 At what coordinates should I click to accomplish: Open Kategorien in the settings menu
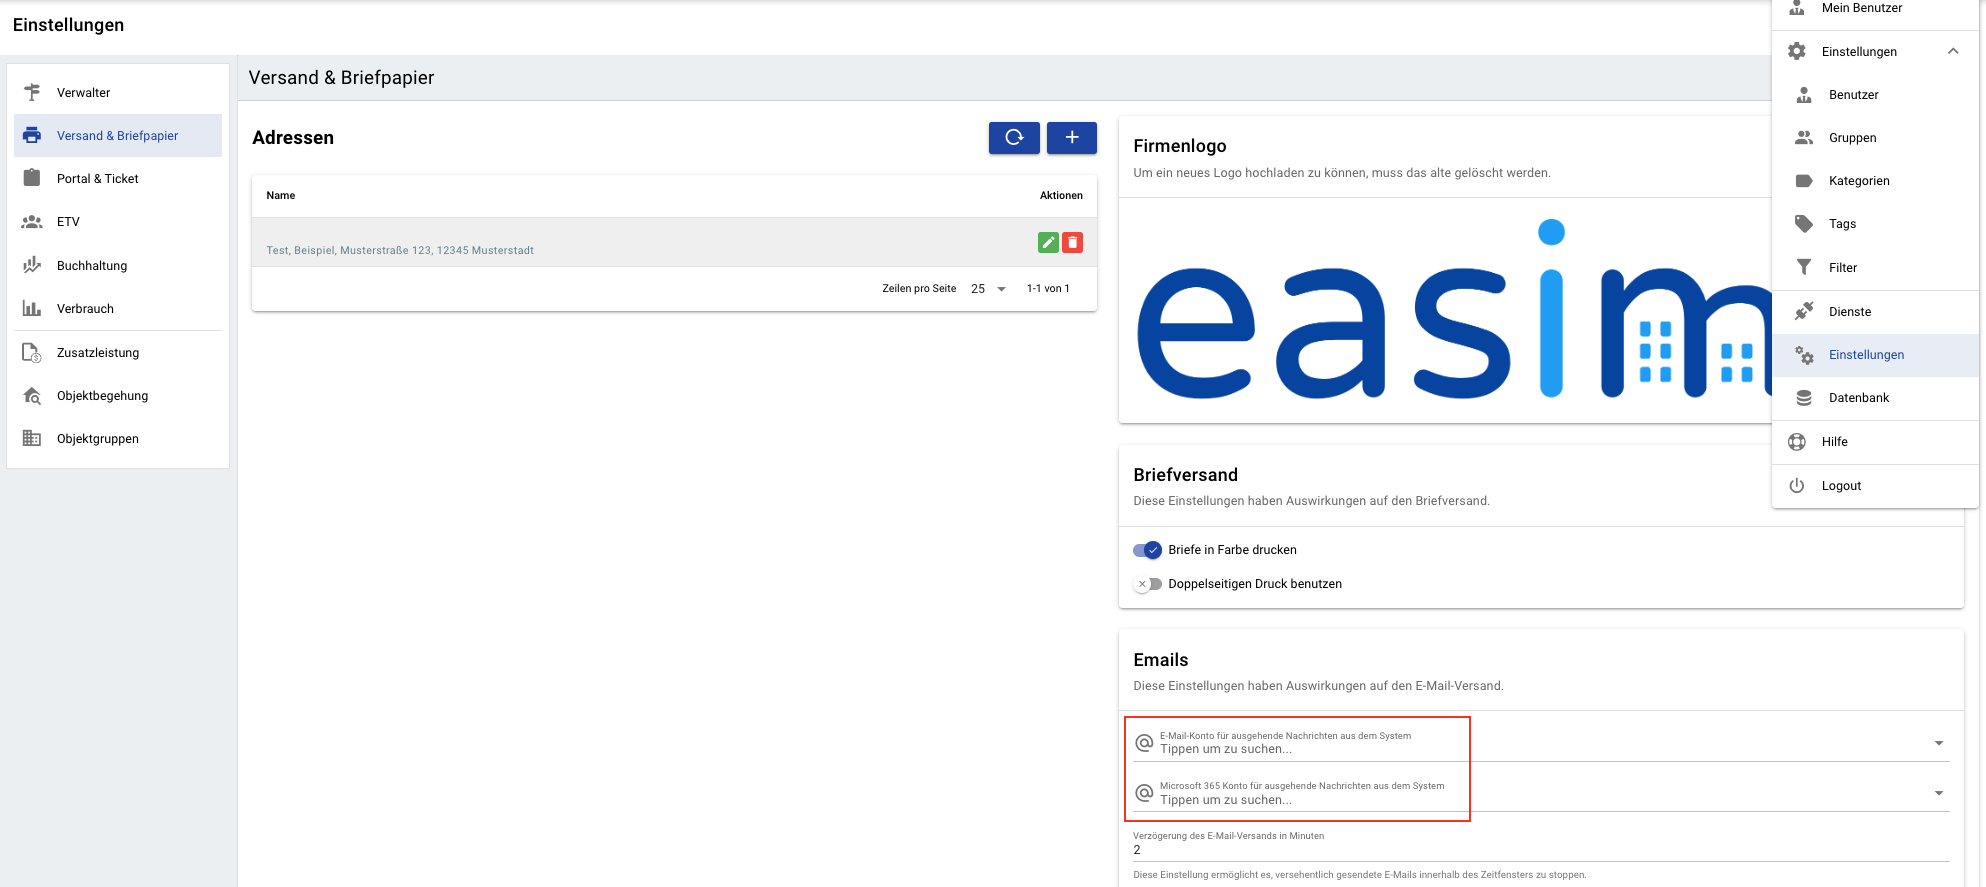[1875, 180]
